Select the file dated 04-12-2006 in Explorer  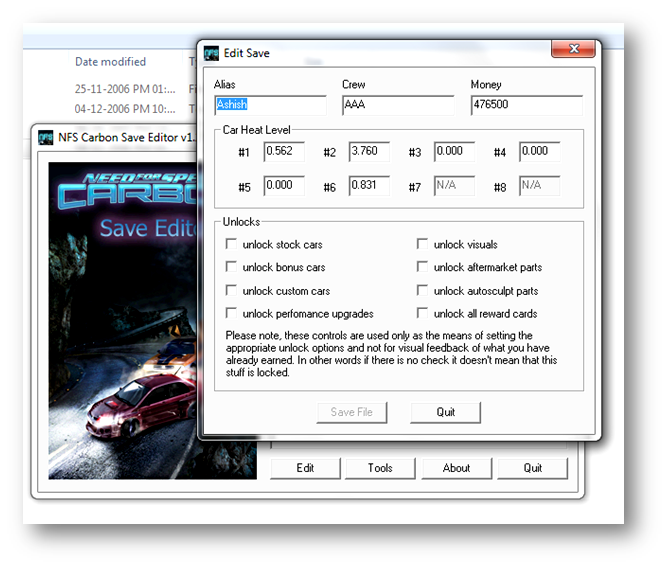click(x=125, y=109)
